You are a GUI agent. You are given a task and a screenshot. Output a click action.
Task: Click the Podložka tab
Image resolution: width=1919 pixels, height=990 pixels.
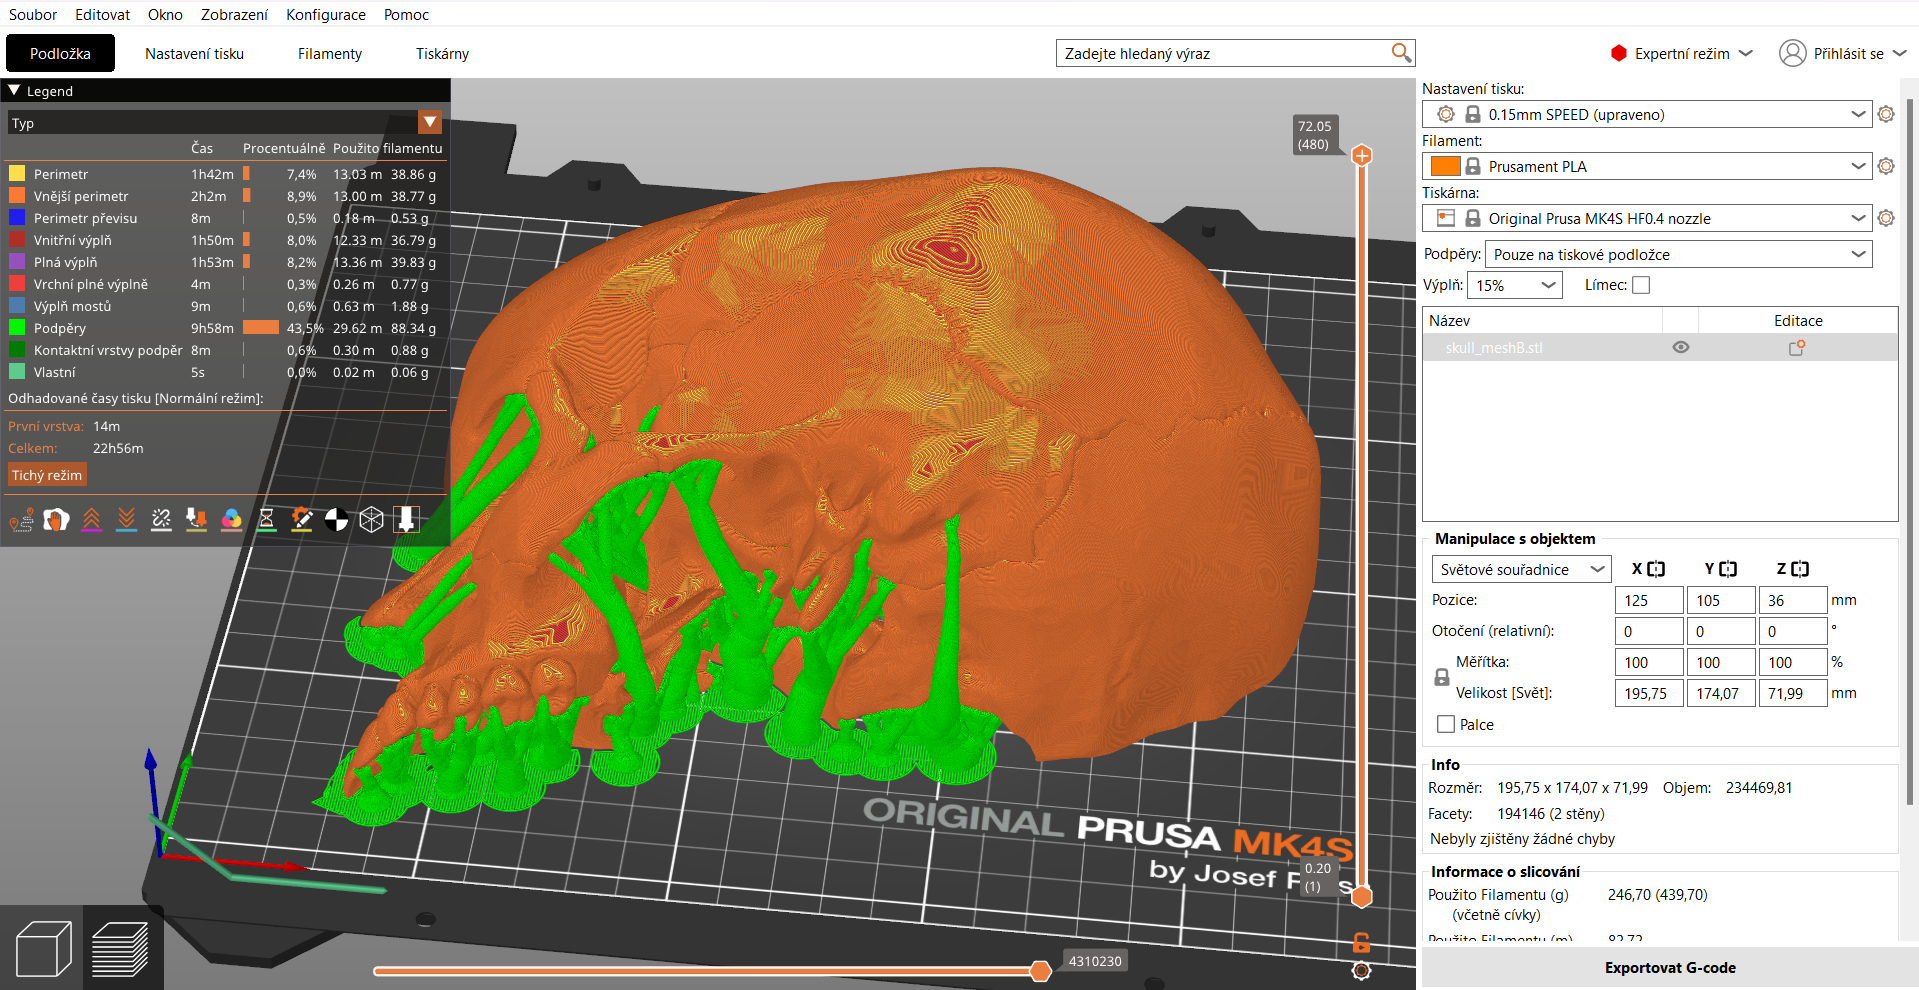[x=60, y=53]
